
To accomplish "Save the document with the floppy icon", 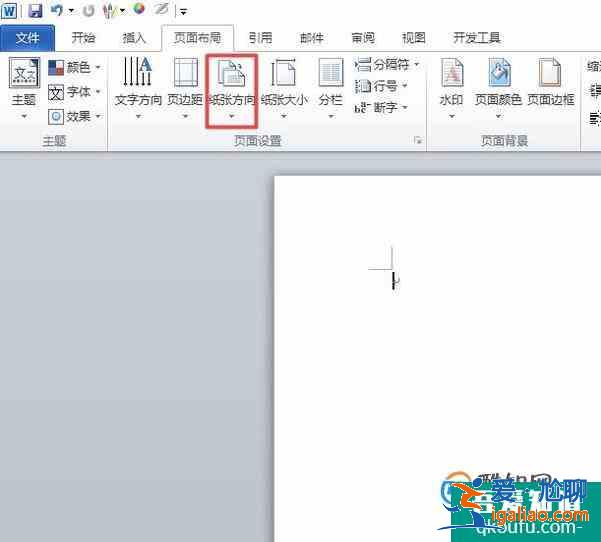I will (35, 10).
